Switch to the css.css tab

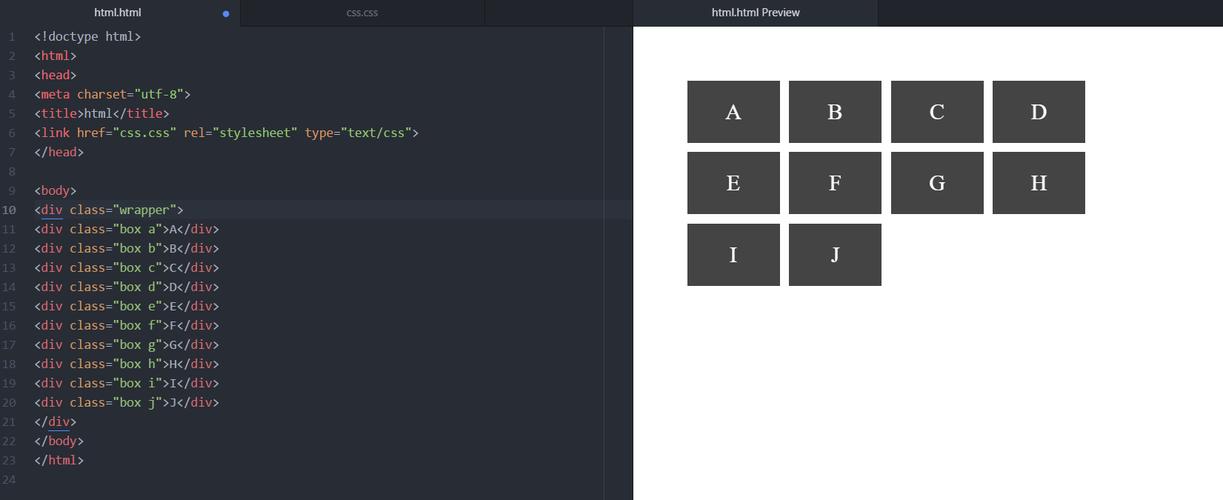point(362,13)
